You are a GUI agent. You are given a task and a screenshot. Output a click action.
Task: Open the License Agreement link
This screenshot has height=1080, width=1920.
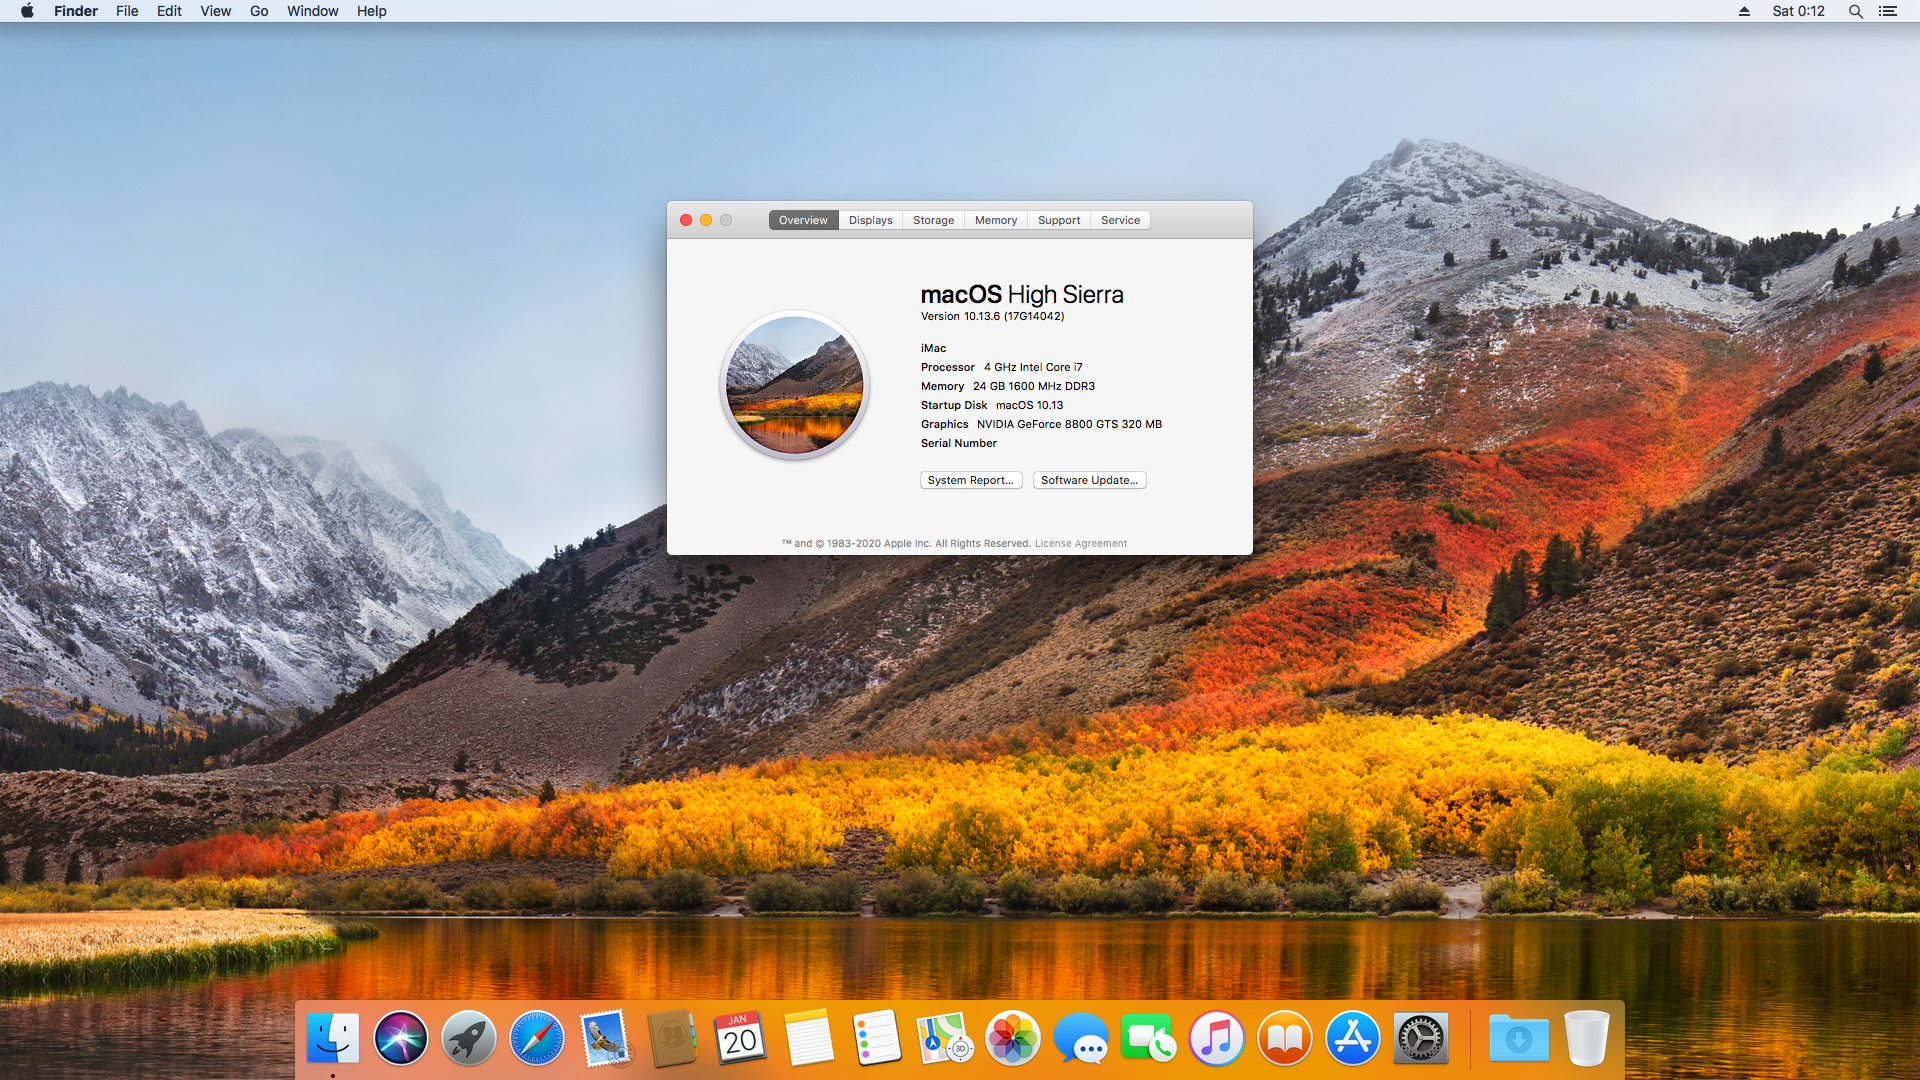coord(1080,544)
